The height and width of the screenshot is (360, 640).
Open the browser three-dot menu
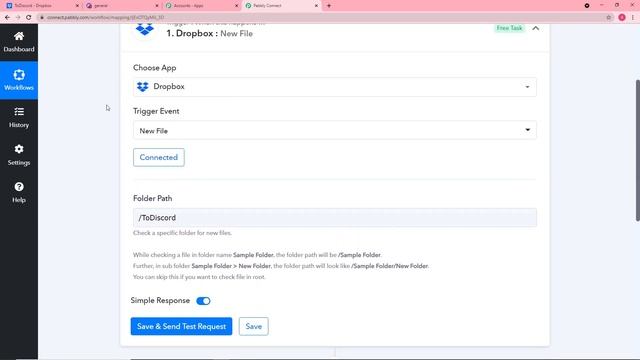(633, 17)
